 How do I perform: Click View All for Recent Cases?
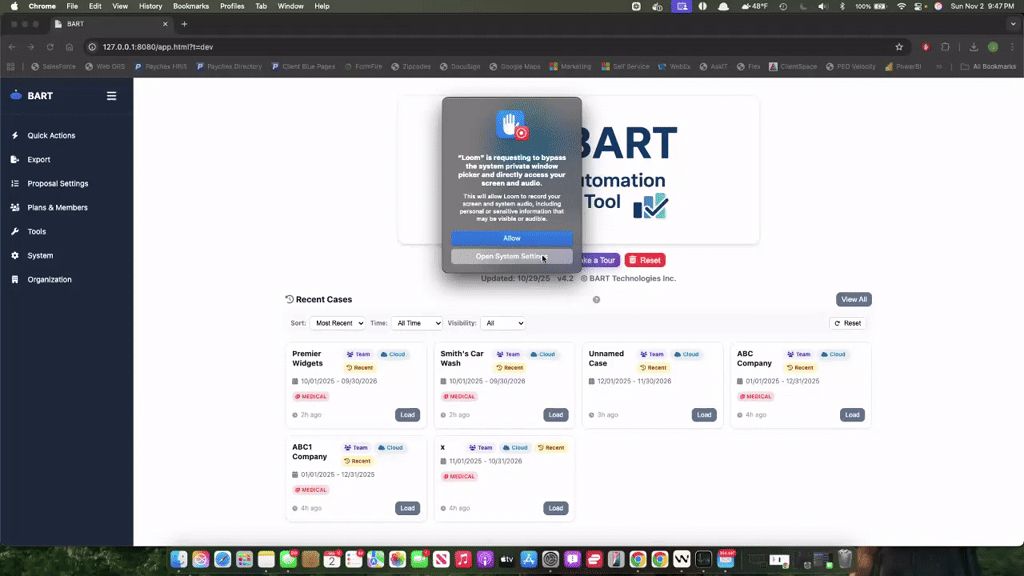pyautogui.click(x=854, y=299)
